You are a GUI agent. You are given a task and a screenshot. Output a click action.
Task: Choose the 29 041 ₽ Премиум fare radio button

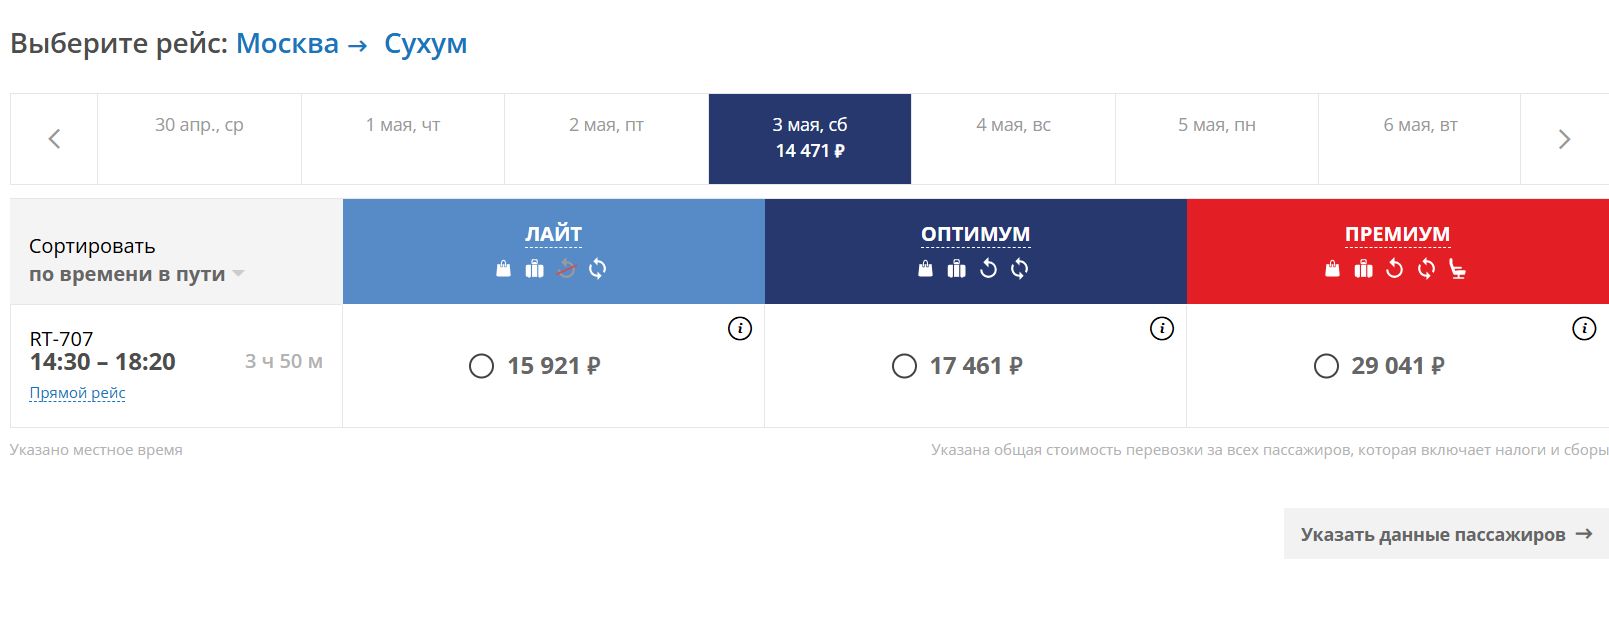(x=1326, y=366)
